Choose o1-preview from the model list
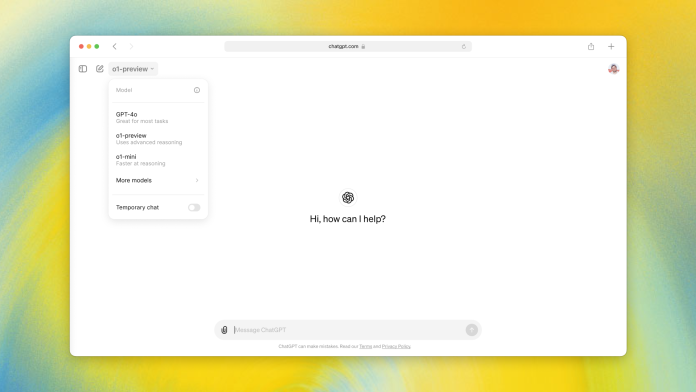 tap(158, 139)
